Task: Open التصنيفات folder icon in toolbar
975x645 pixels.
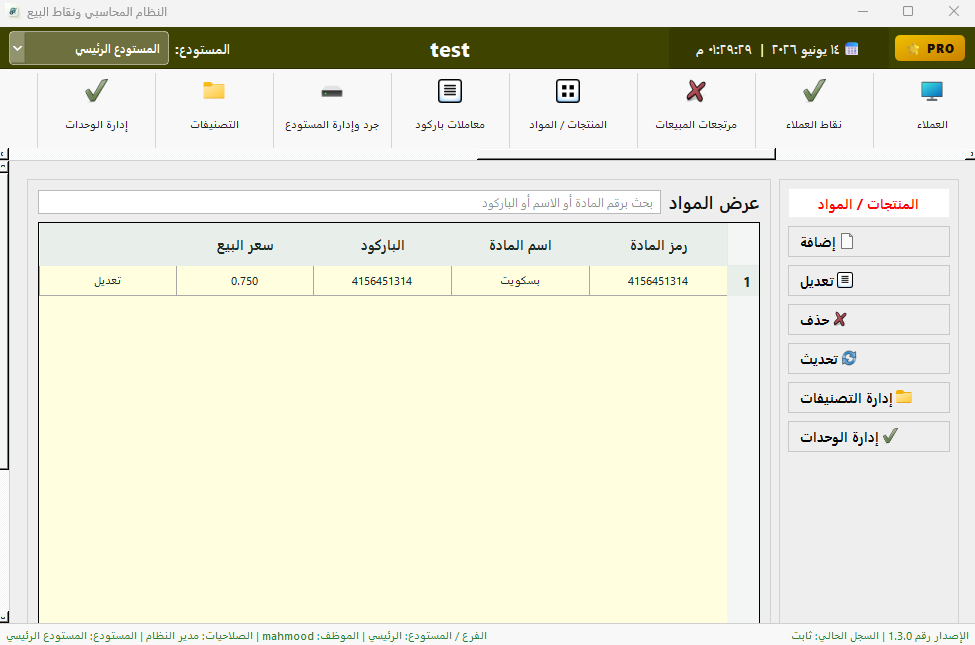Action: pyautogui.click(x=214, y=91)
